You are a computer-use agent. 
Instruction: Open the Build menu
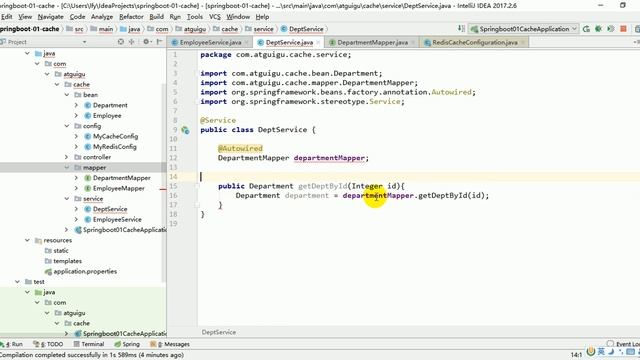coord(156,17)
